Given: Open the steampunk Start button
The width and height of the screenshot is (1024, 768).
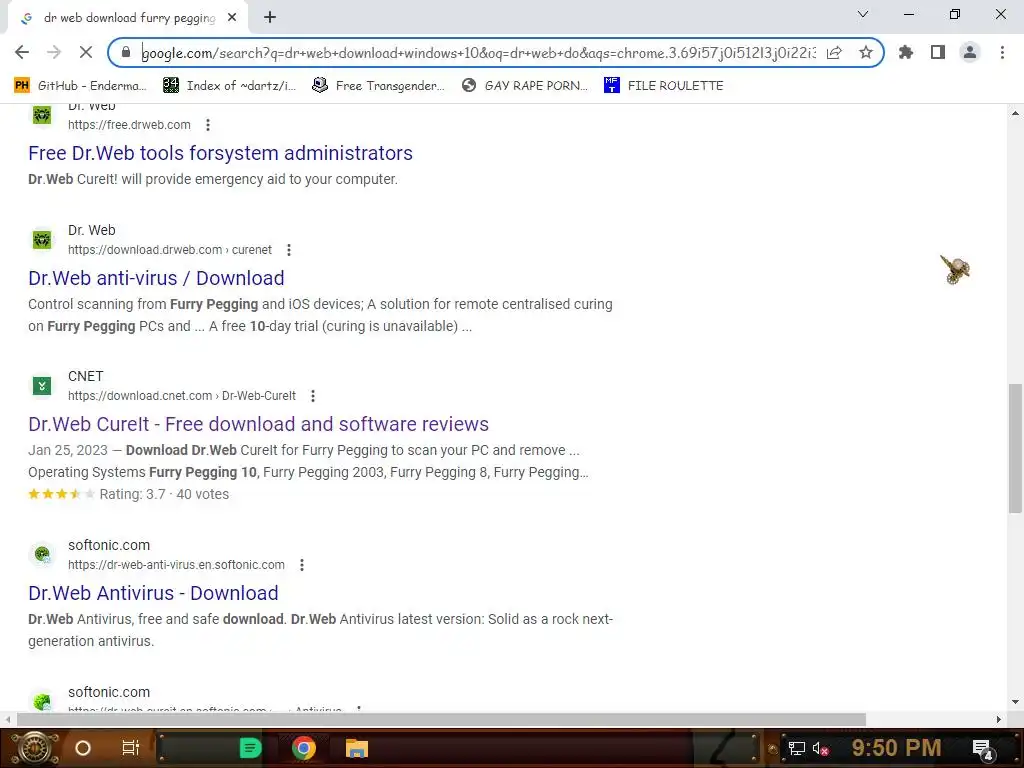Looking at the screenshot, I should 34,748.
